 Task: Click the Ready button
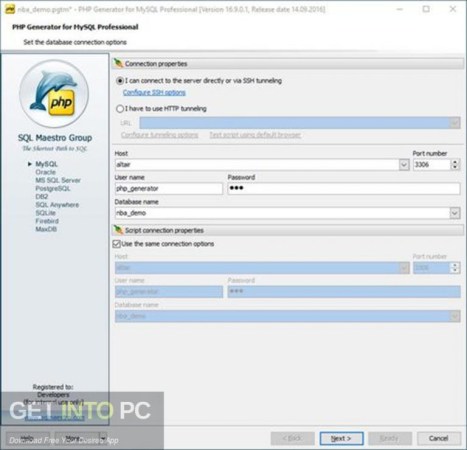pos(390,438)
